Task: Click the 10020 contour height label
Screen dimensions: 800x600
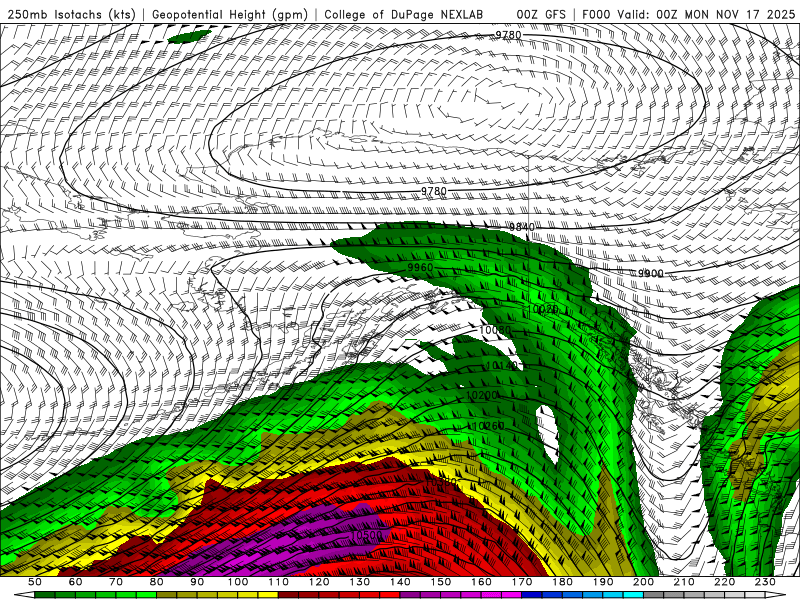Action: [542, 309]
